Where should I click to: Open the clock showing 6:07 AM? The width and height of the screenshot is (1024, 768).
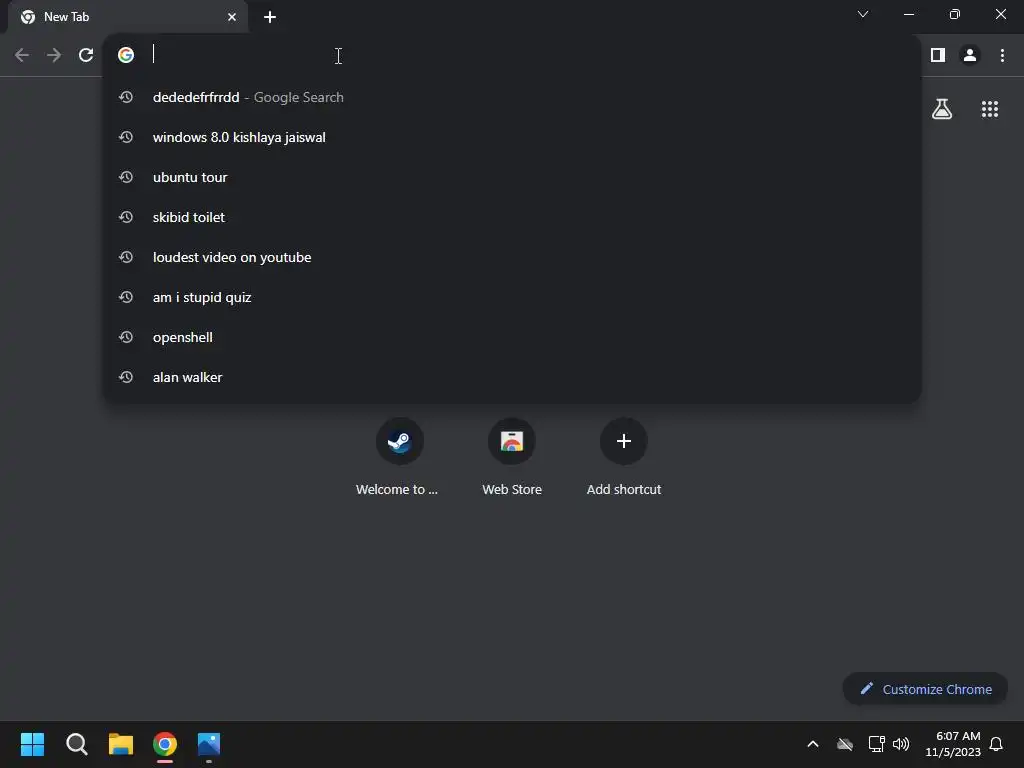(953, 744)
